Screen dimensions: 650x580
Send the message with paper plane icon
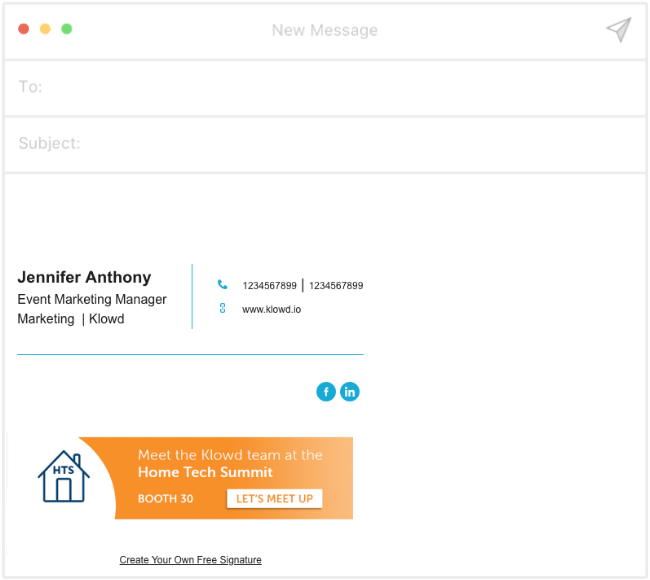[619, 30]
